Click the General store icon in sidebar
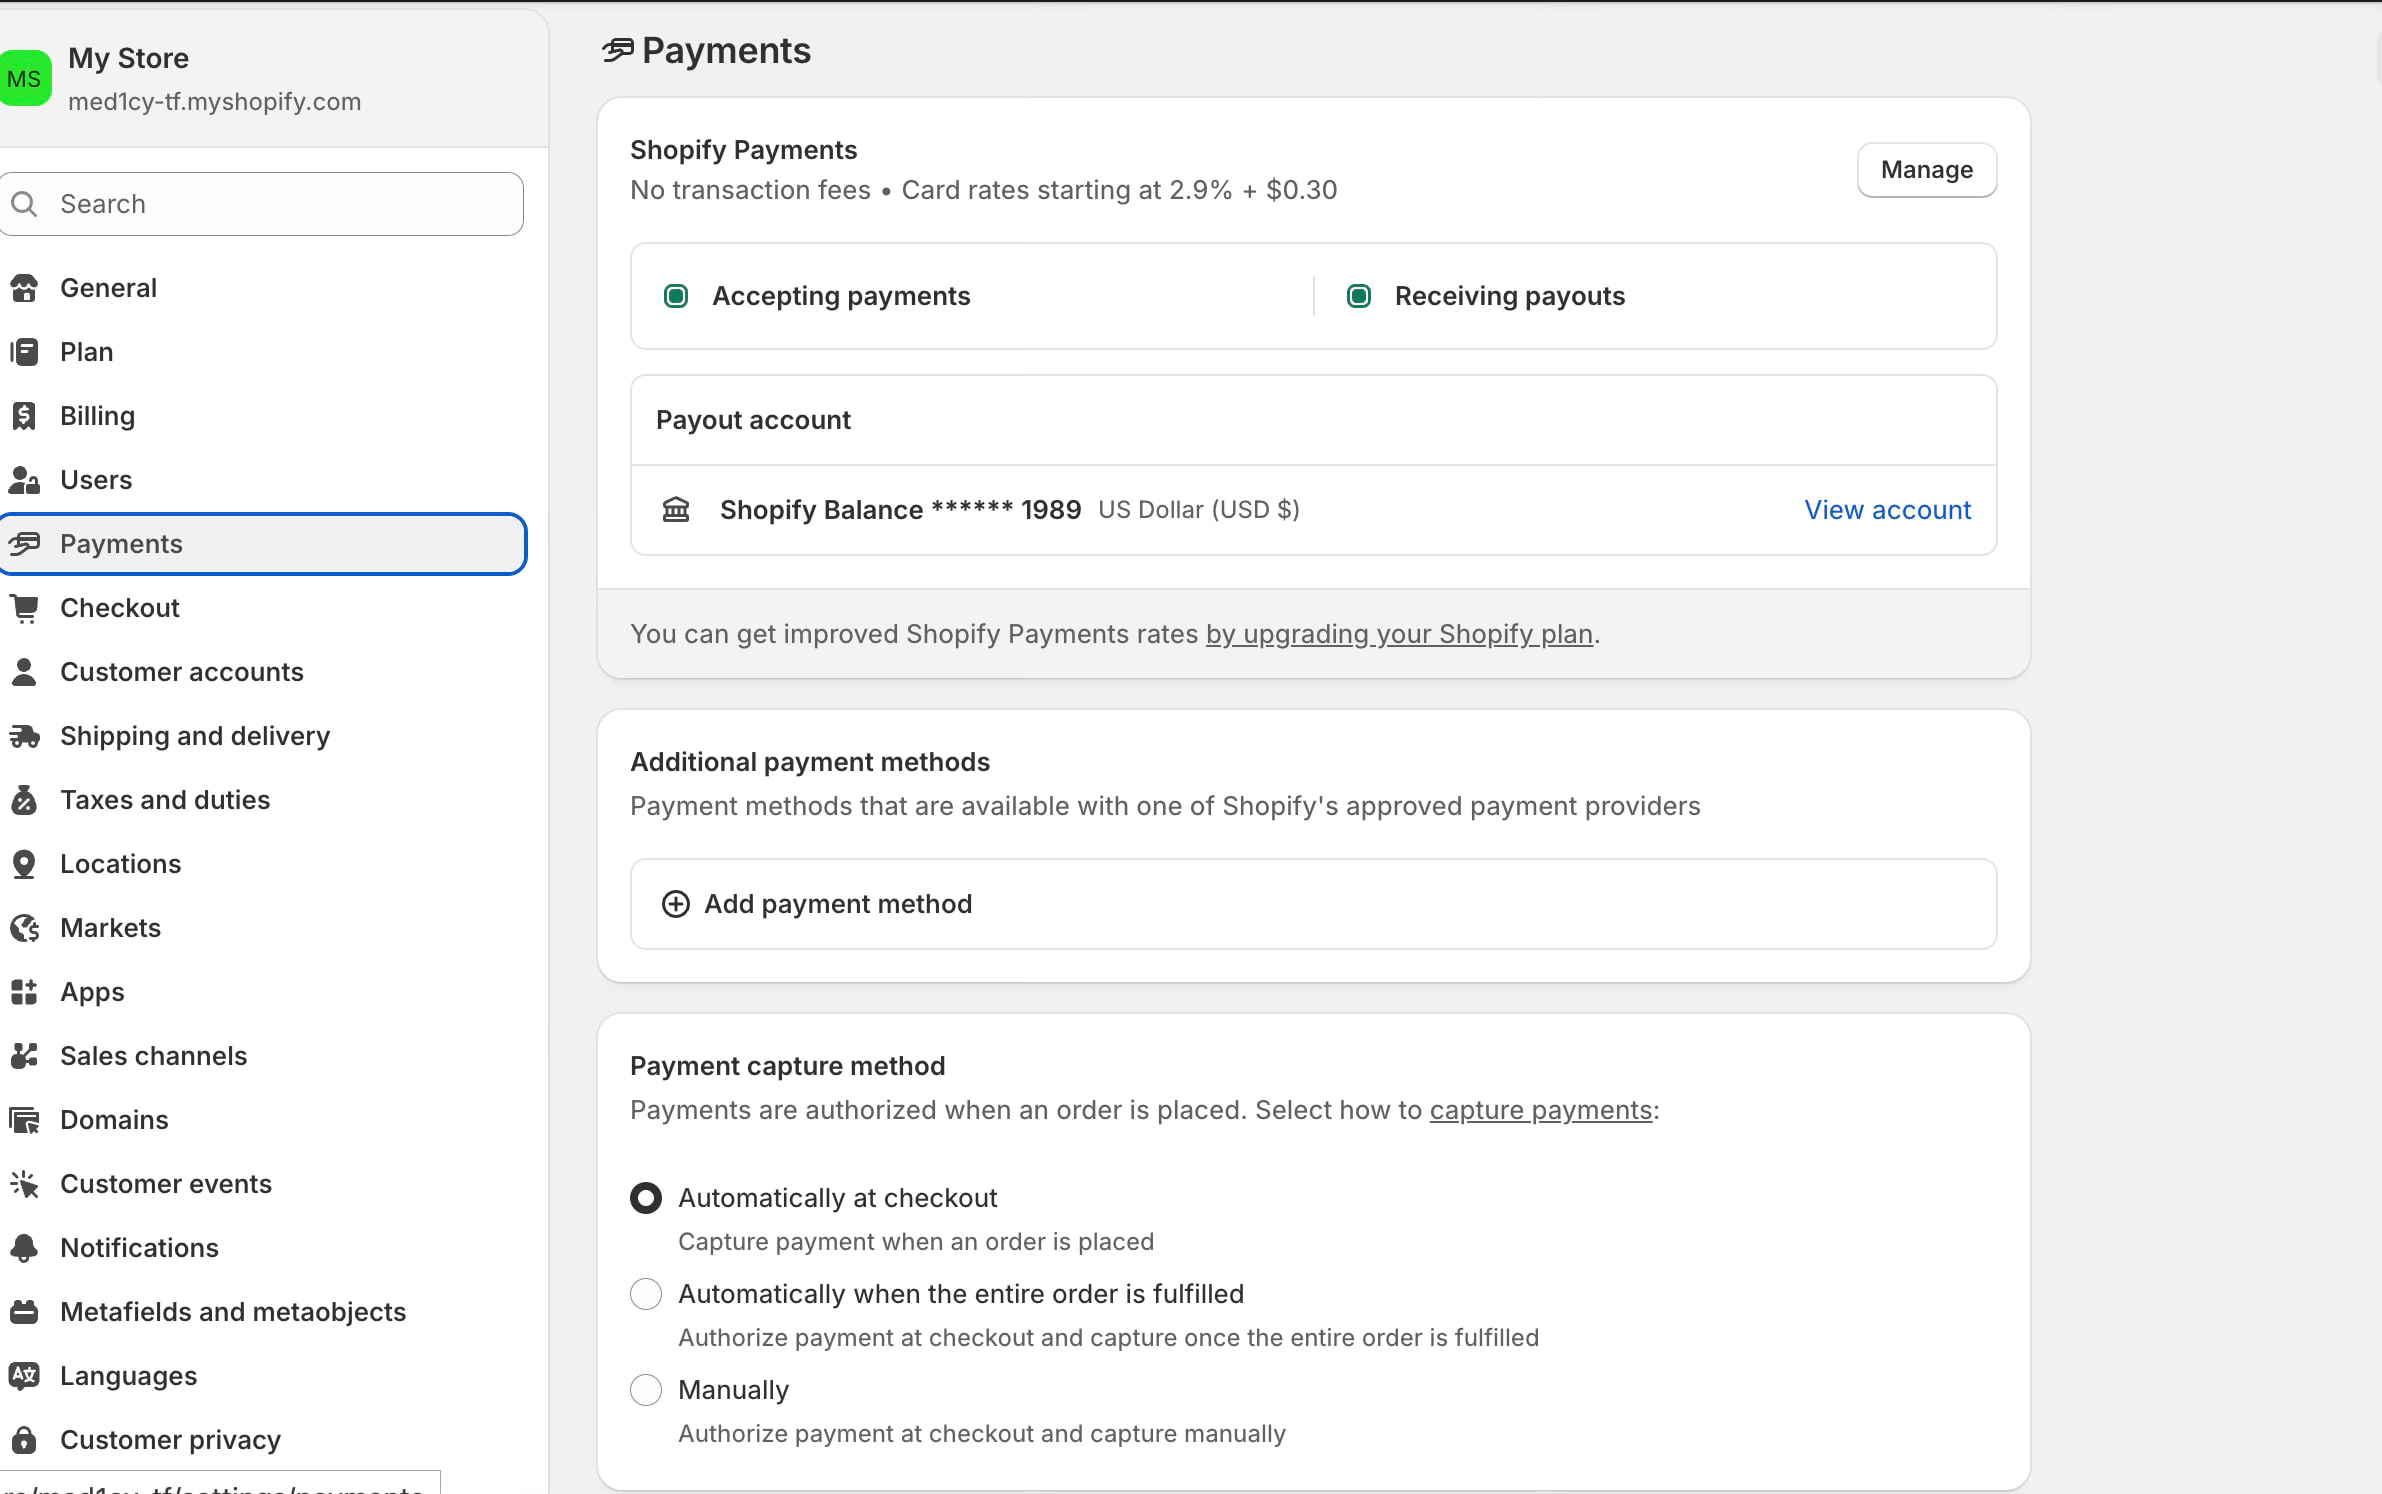The width and height of the screenshot is (2382, 1494). (24, 288)
